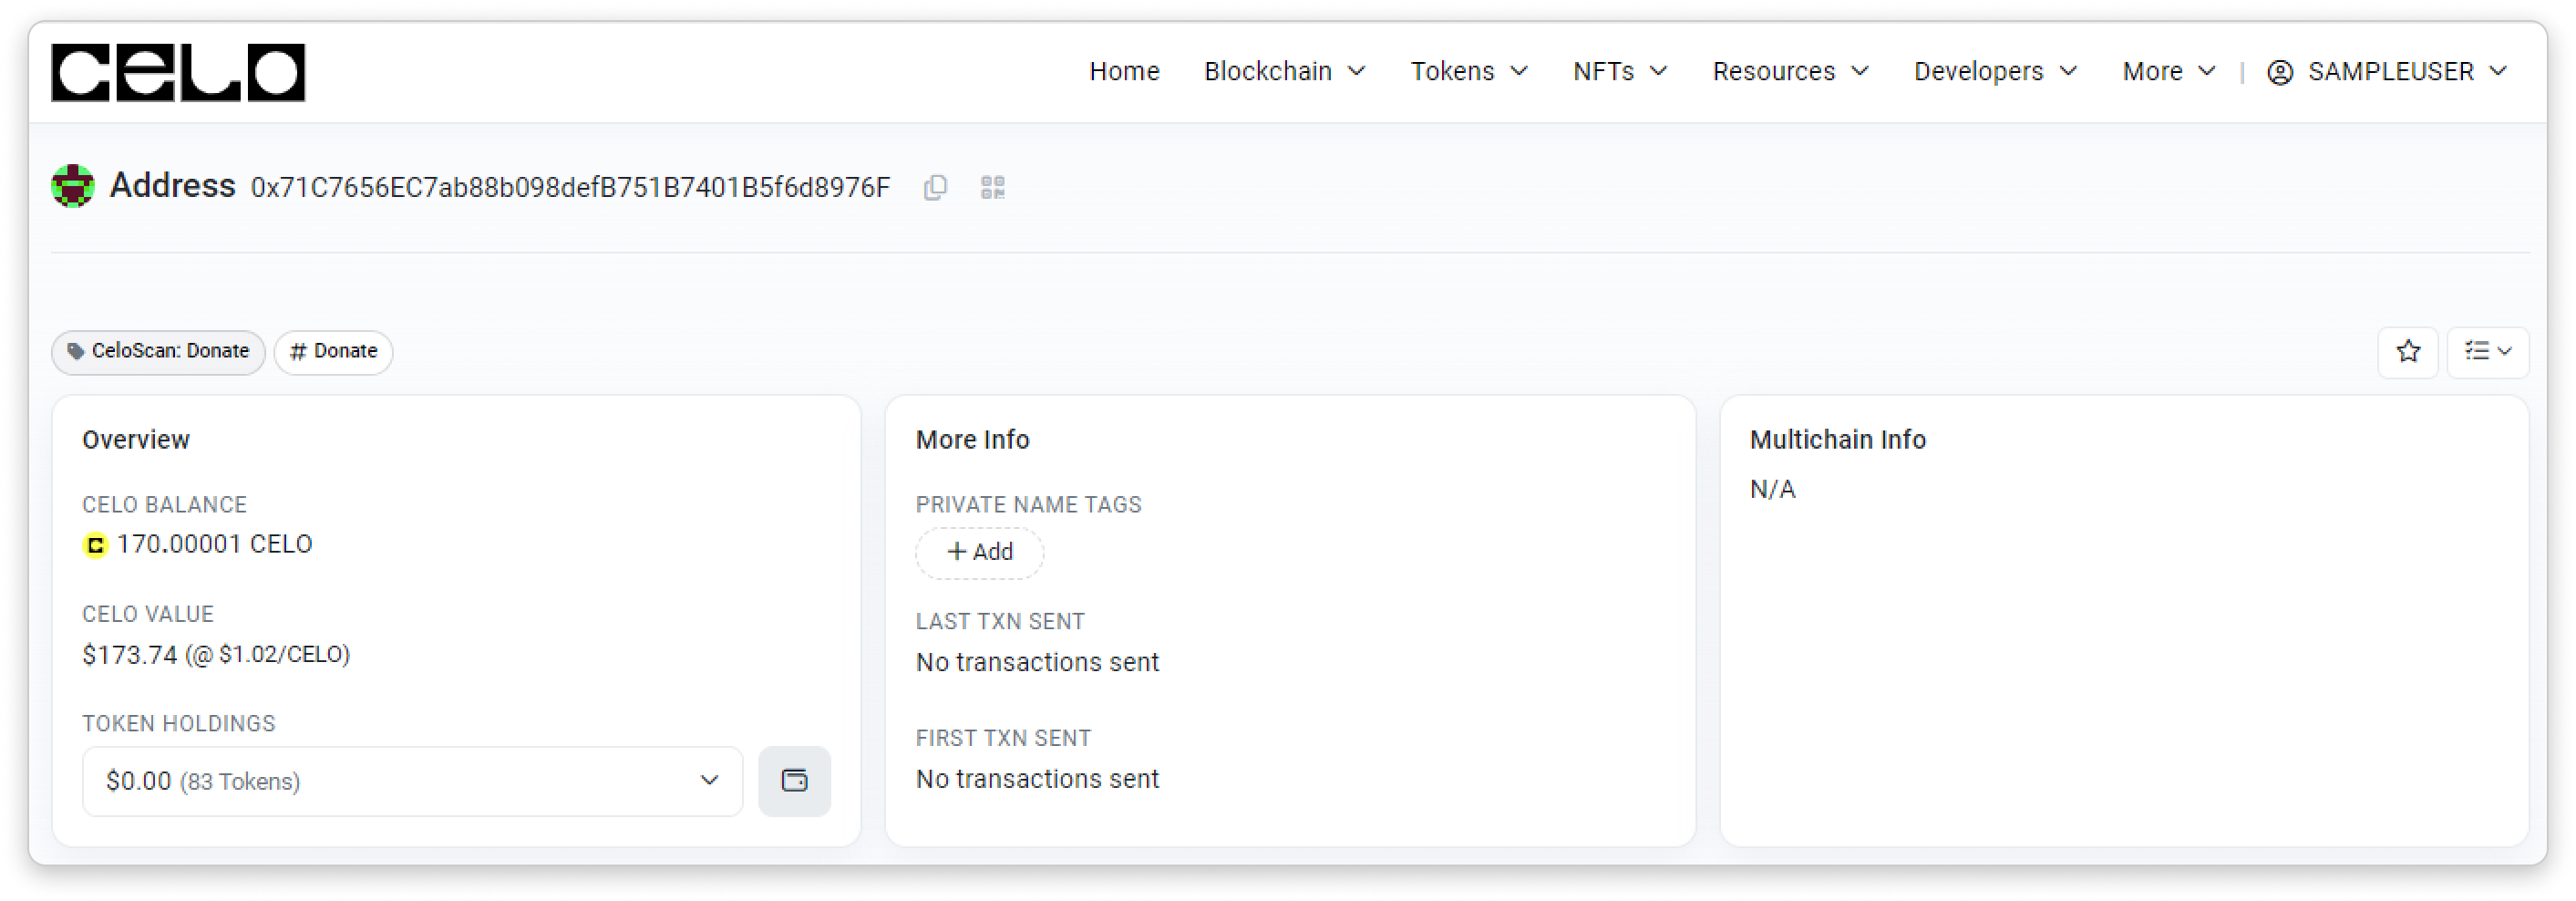Image resolution: width=2576 pixels, height=901 pixels.
Task: Click the yellow CELO coin icon
Action: coord(95,545)
